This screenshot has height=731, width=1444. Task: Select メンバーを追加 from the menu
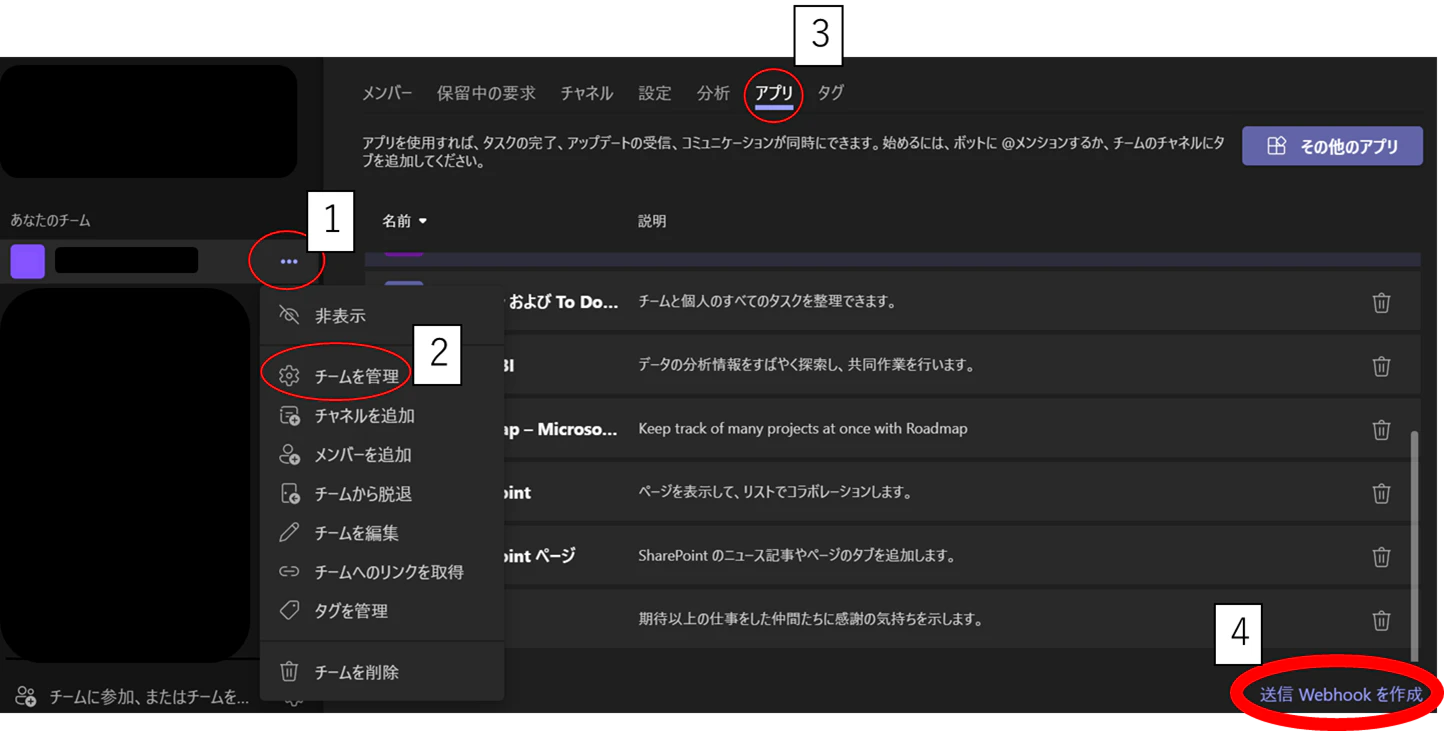point(381,455)
